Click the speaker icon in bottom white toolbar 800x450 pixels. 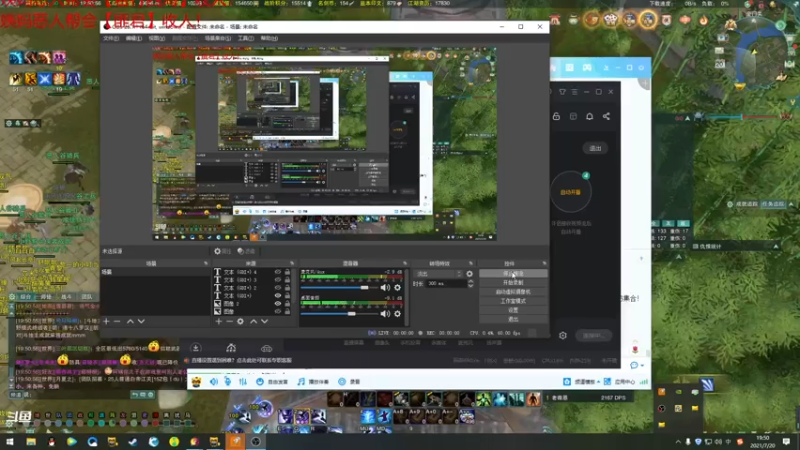(214, 382)
